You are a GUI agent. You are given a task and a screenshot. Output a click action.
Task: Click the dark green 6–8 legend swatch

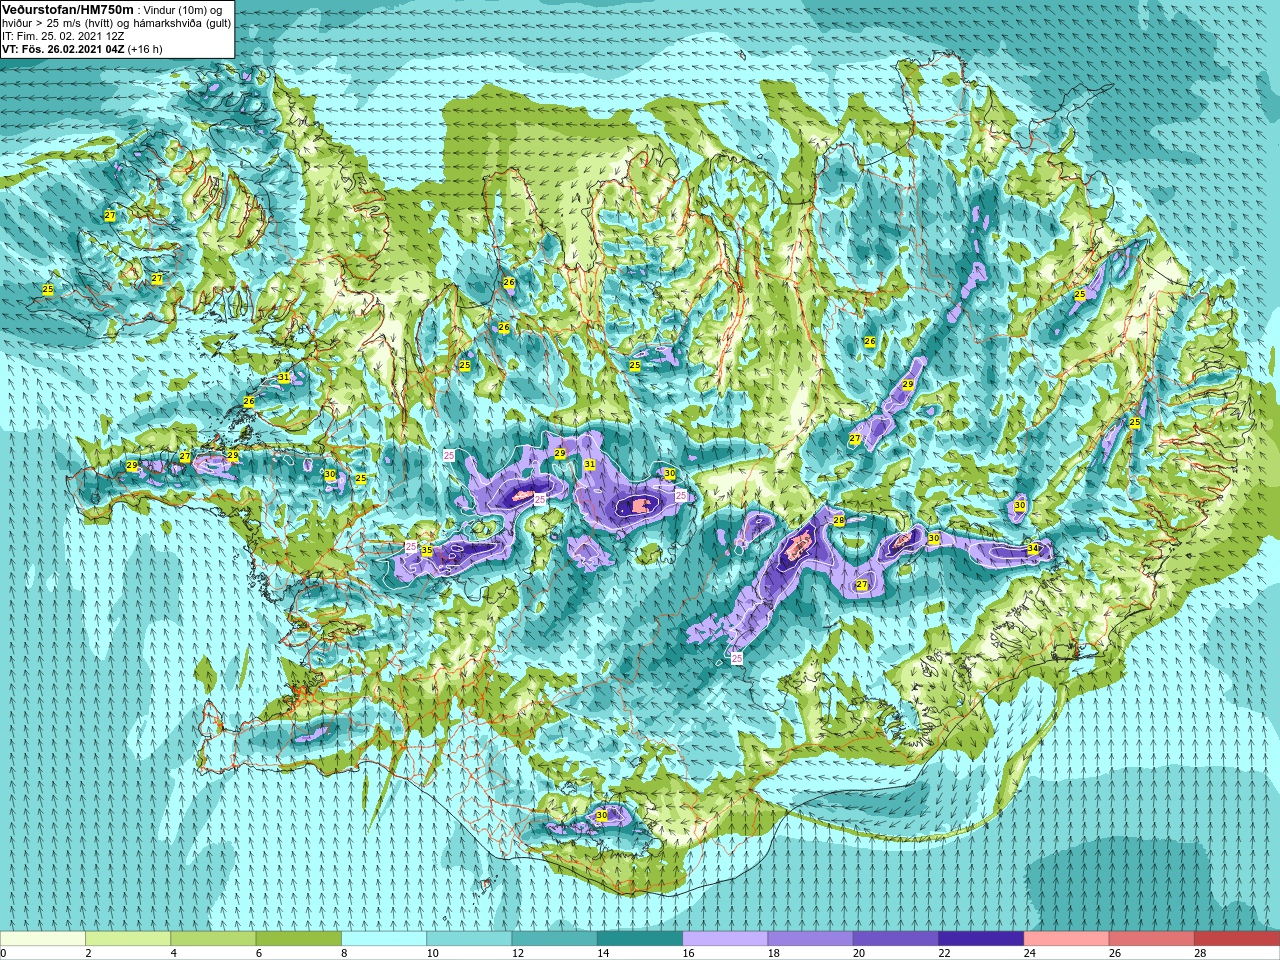pos(299,939)
